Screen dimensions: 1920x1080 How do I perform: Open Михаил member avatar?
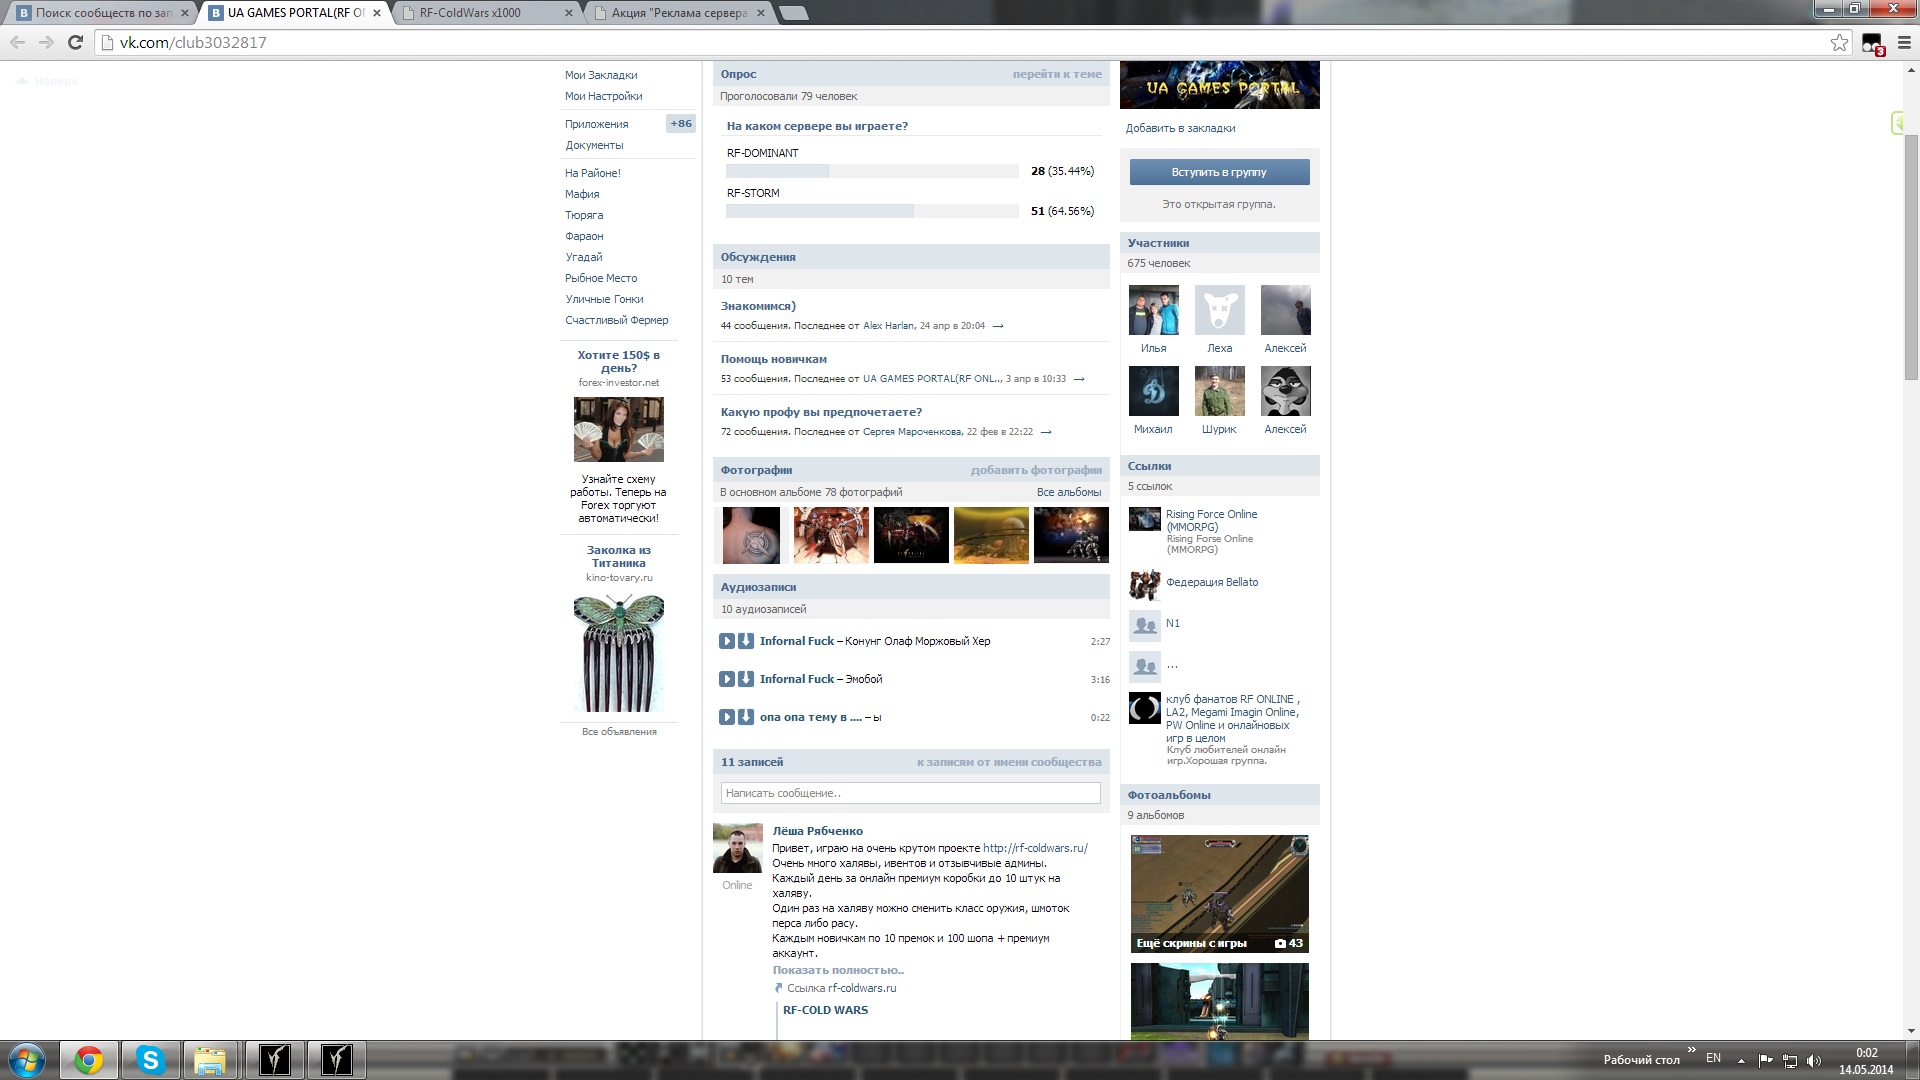click(x=1154, y=391)
